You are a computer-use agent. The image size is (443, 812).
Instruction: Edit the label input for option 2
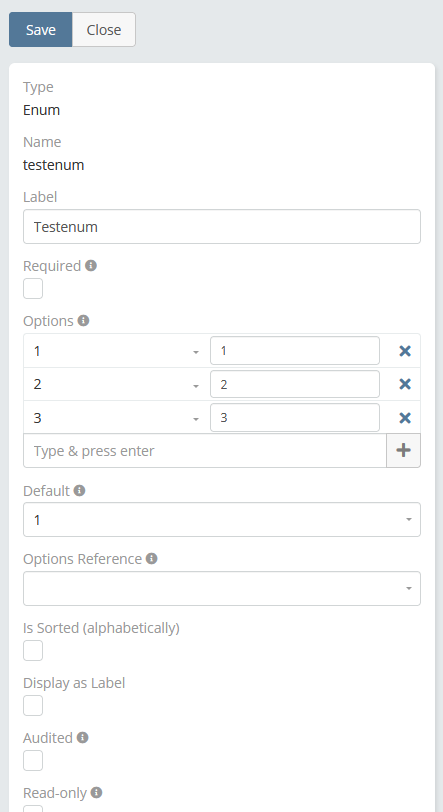click(x=295, y=384)
